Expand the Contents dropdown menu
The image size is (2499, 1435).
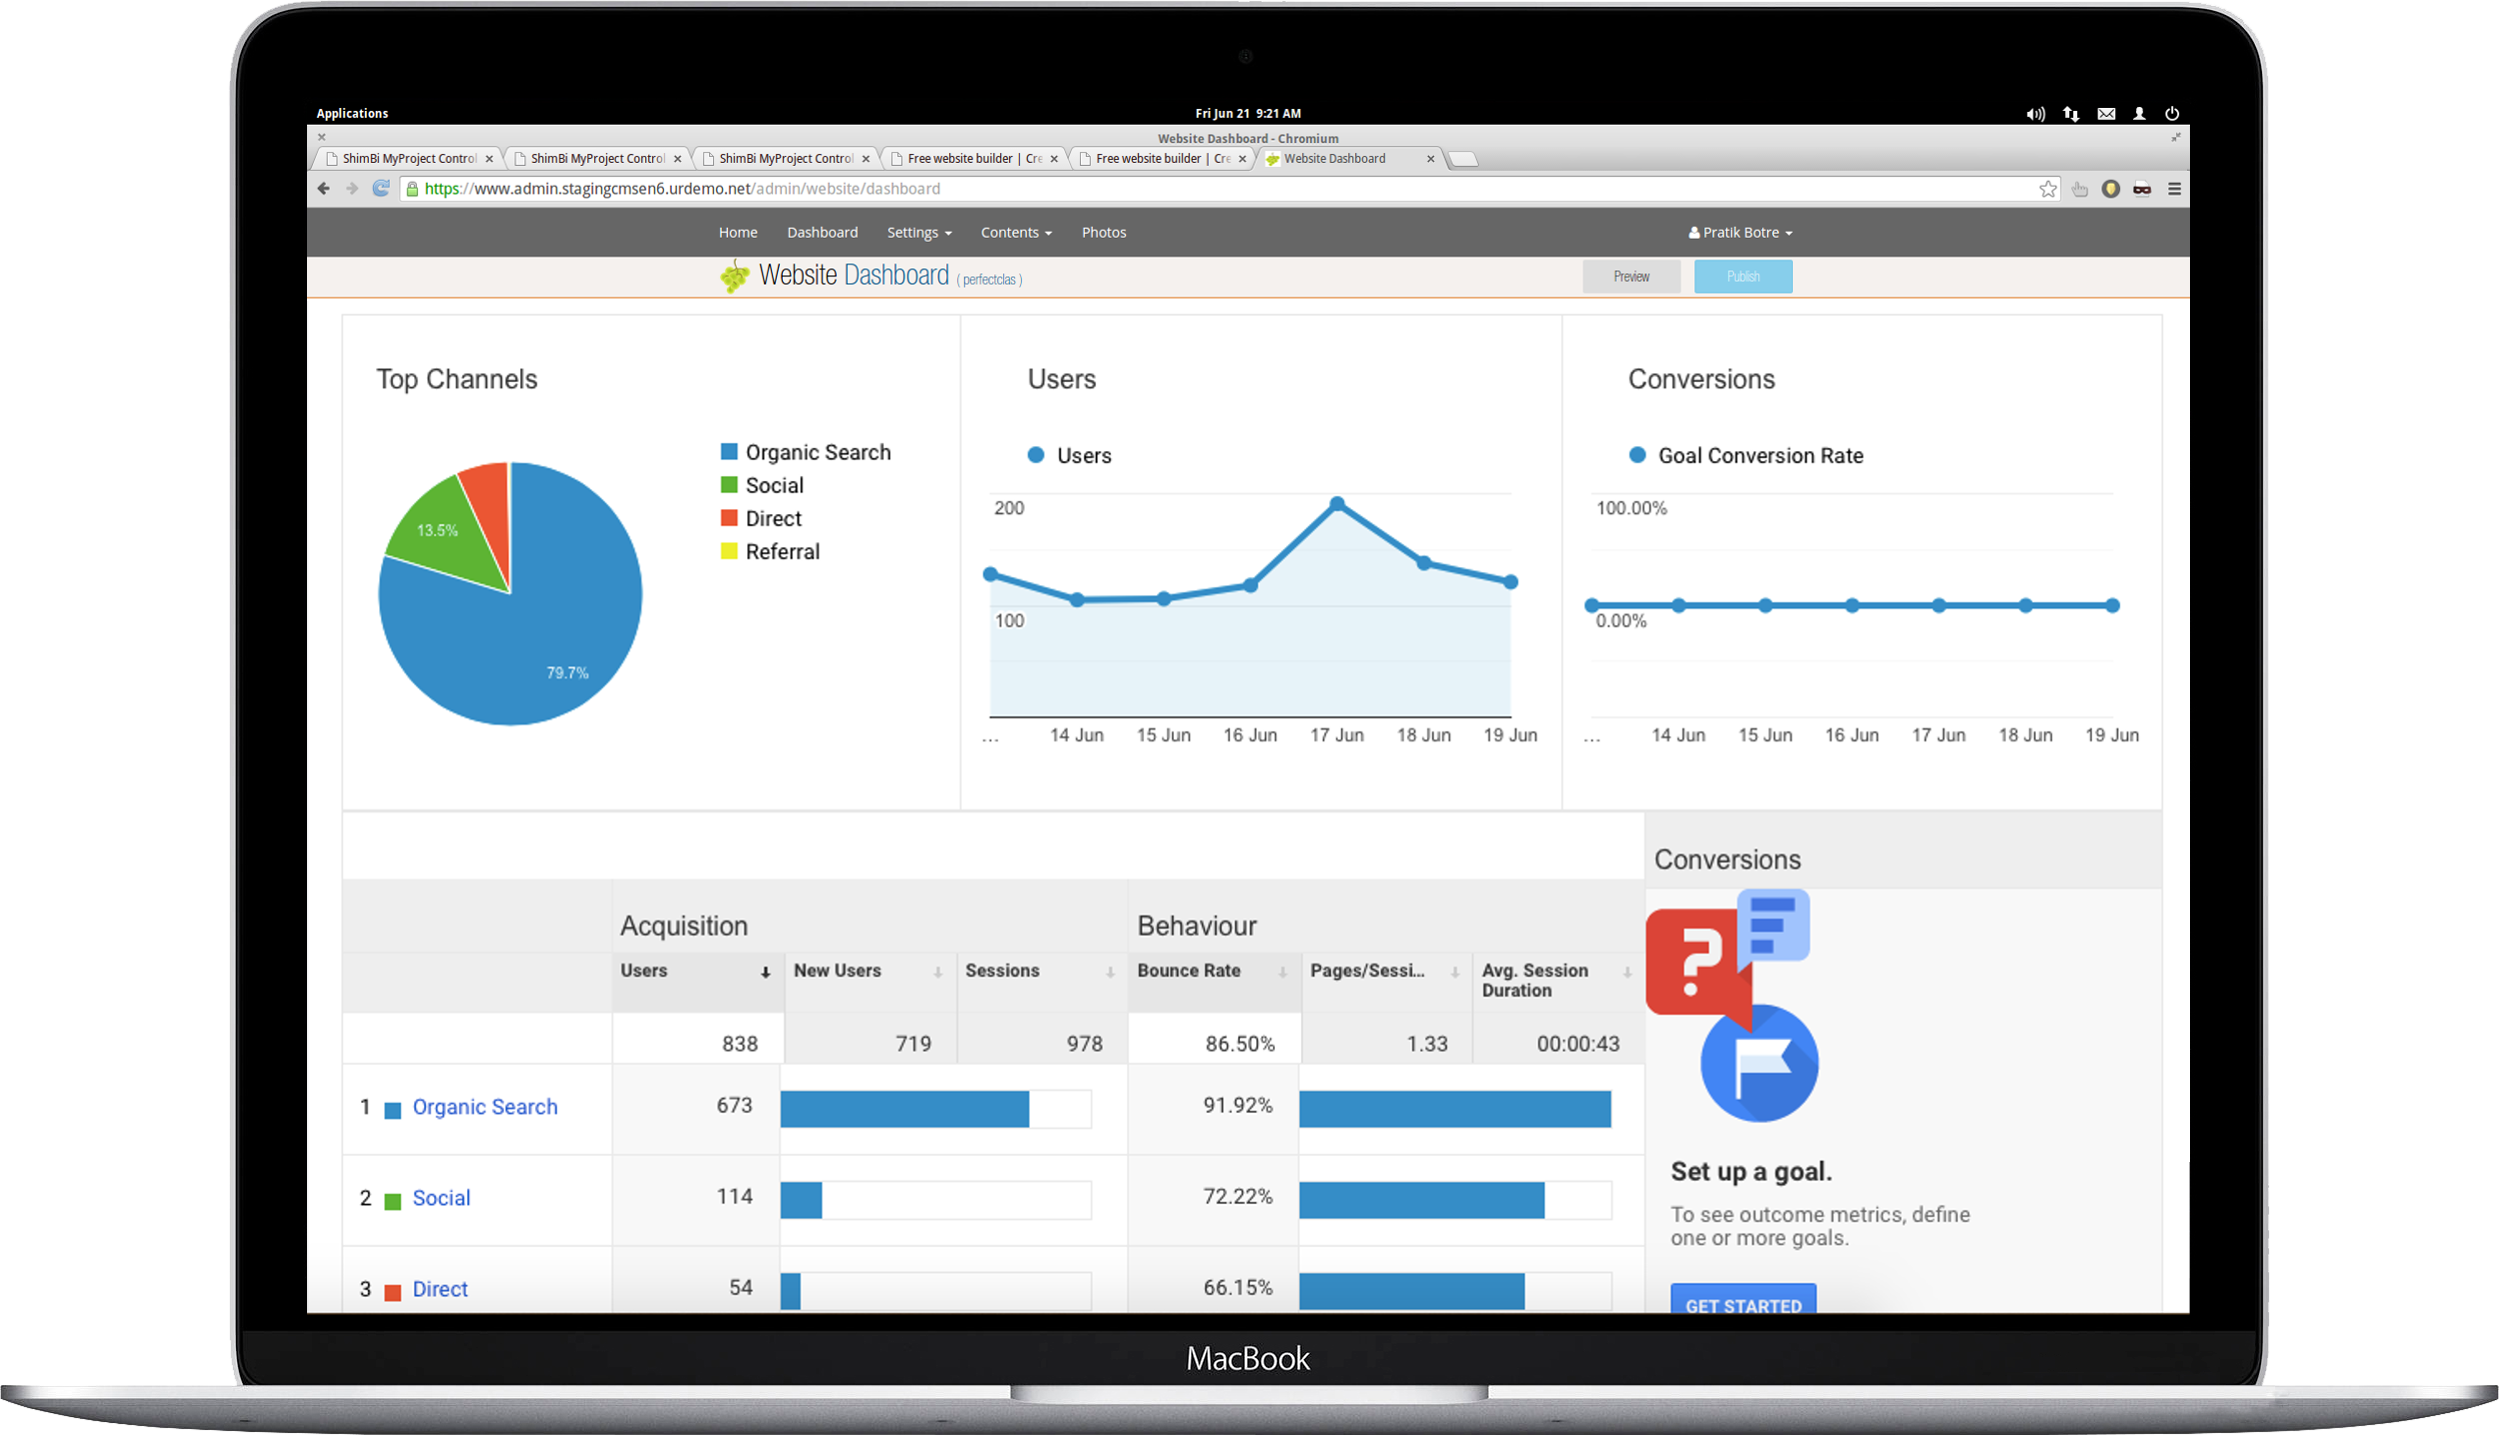click(x=1015, y=232)
